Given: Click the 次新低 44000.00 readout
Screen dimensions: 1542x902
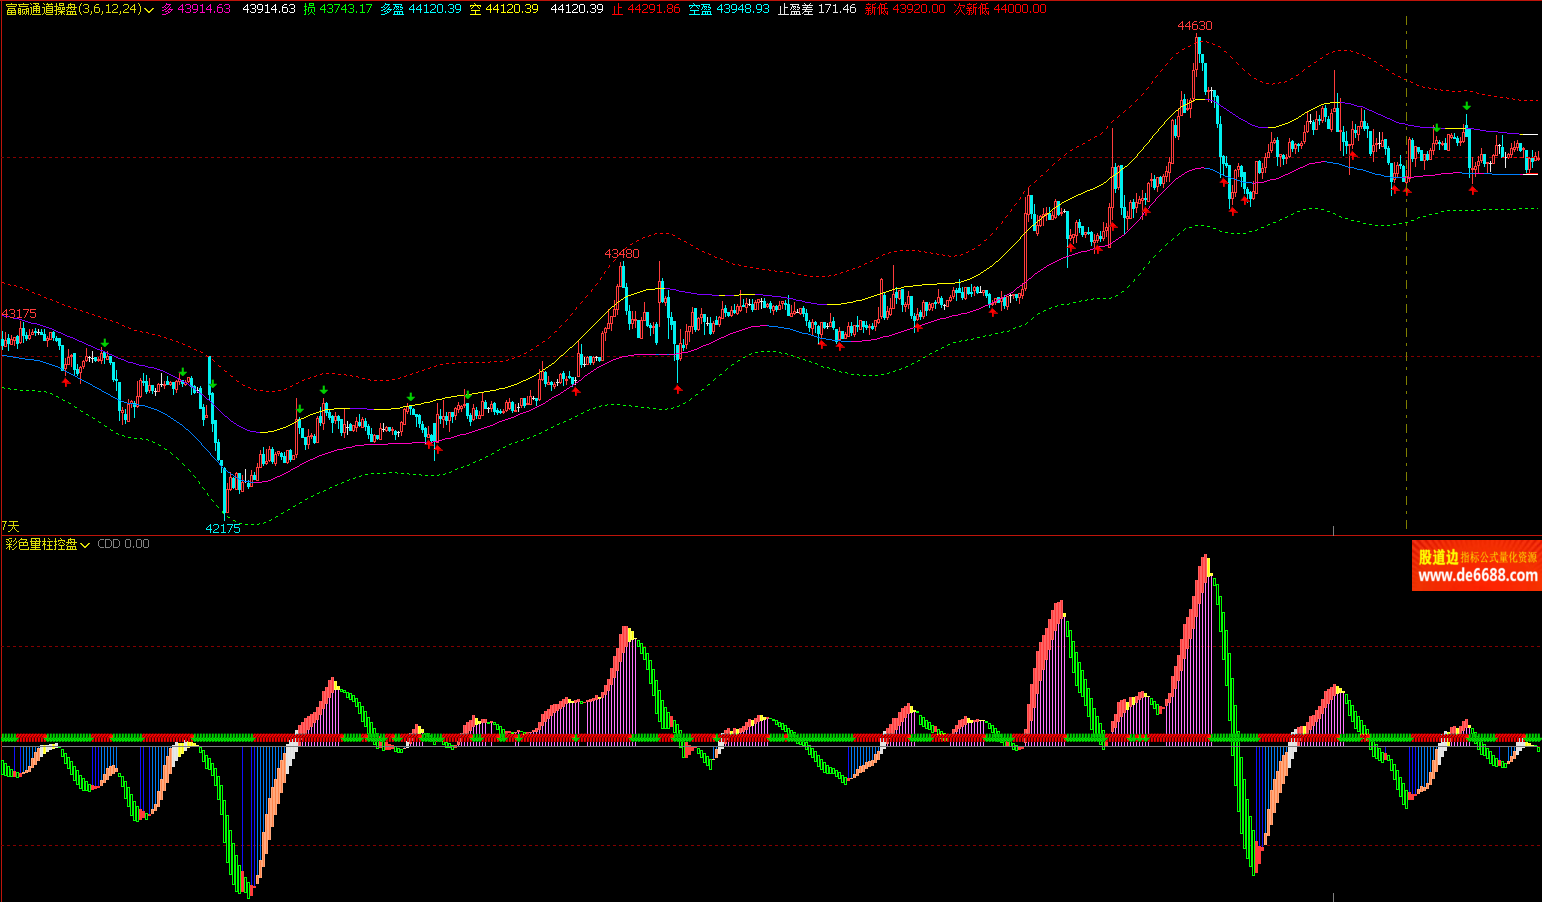Looking at the screenshot, I should [999, 9].
